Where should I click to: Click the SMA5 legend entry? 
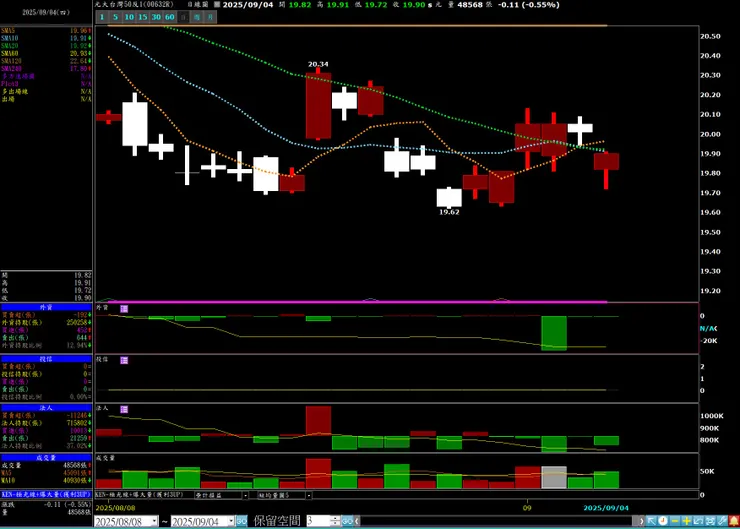point(46,31)
